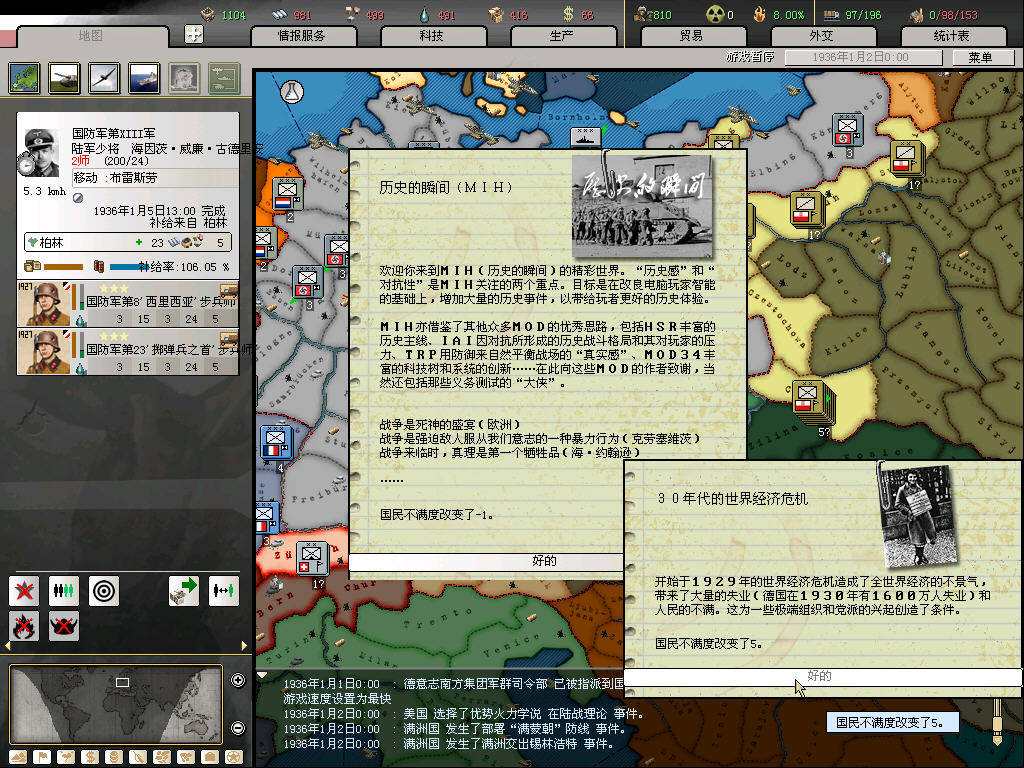
Task: Open the 统计表 tab
Action: coord(952,36)
